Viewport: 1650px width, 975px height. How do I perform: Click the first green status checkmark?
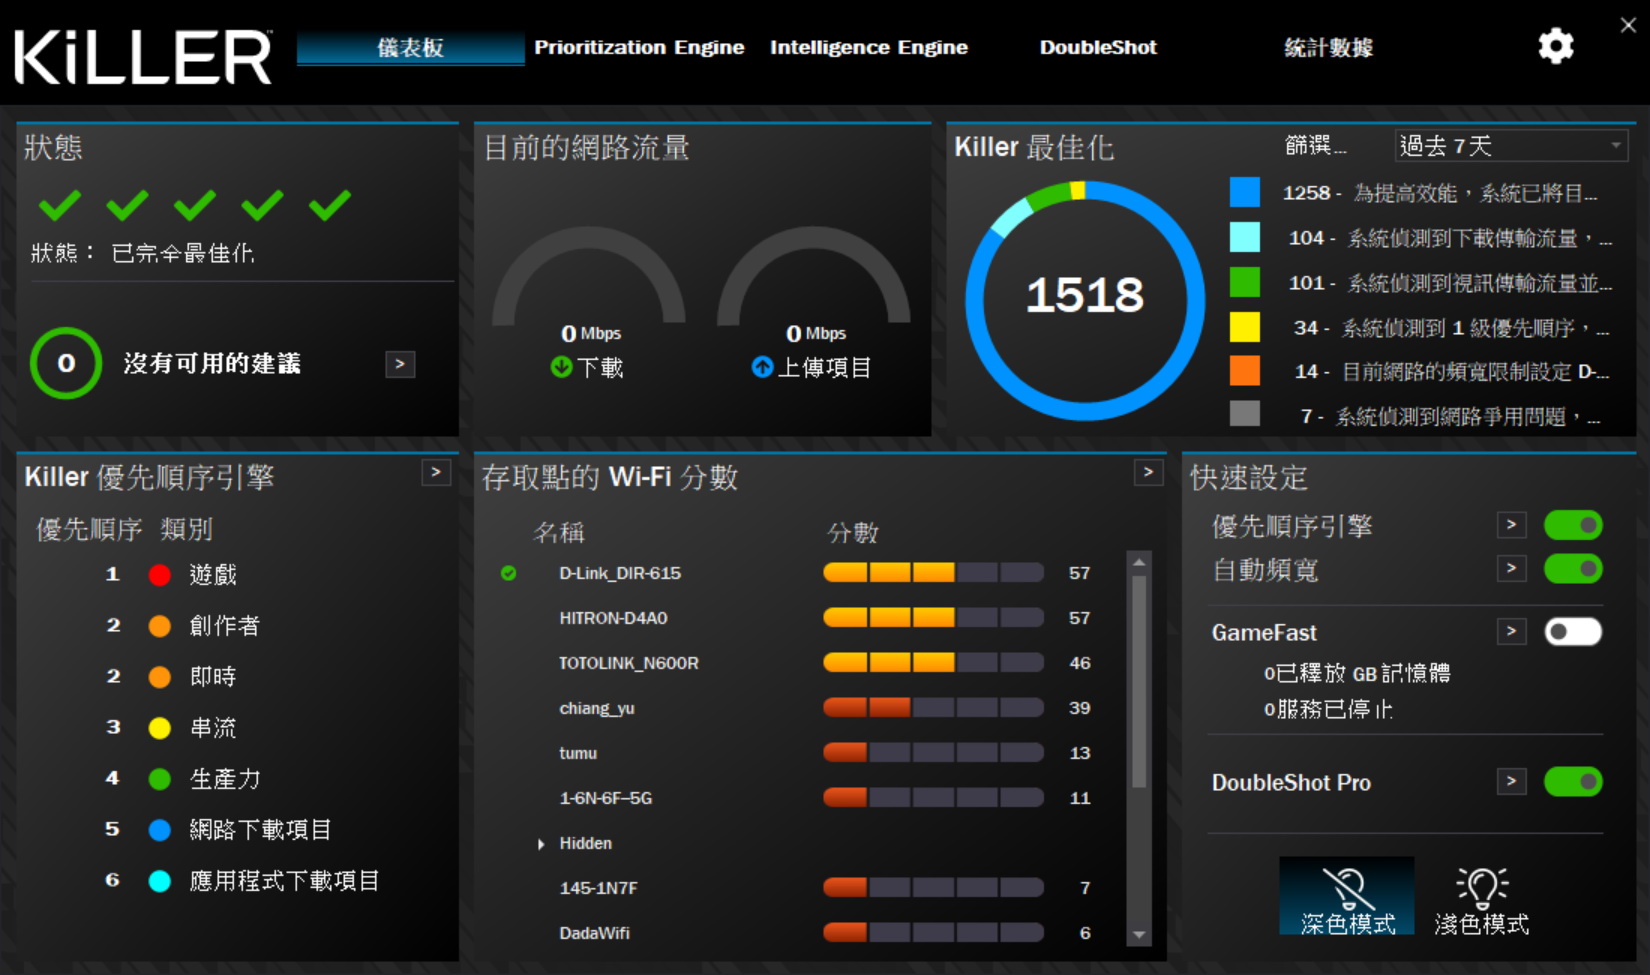click(x=60, y=205)
